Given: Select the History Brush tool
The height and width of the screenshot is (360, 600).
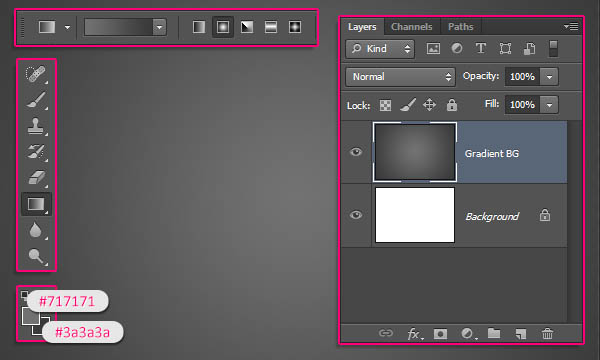Looking at the screenshot, I should click(x=36, y=152).
